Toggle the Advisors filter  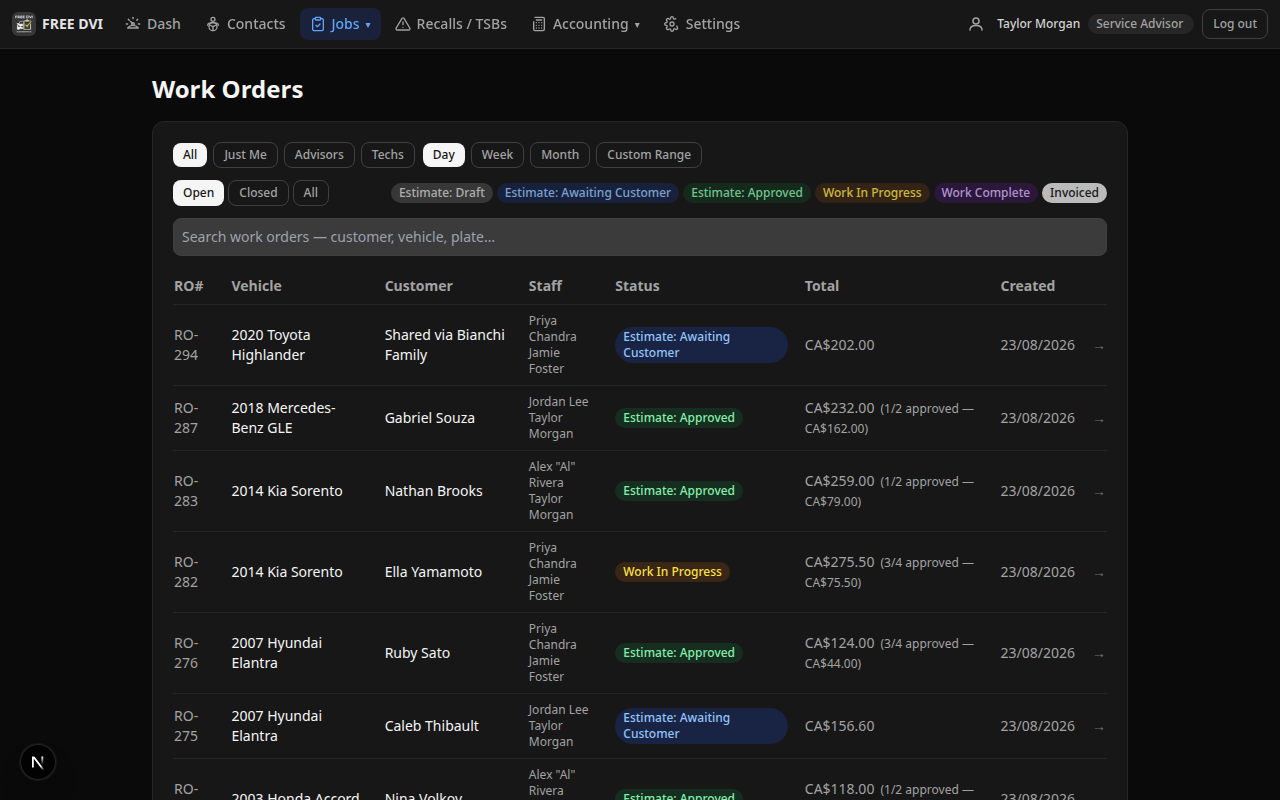pyautogui.click(x=319, y=155)
